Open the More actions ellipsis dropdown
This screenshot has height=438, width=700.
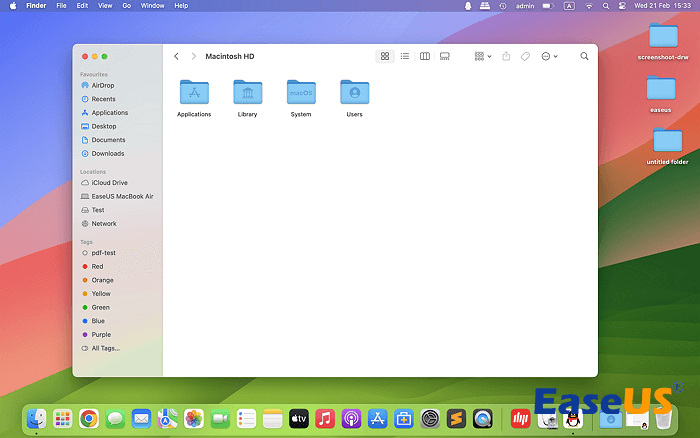549,57
